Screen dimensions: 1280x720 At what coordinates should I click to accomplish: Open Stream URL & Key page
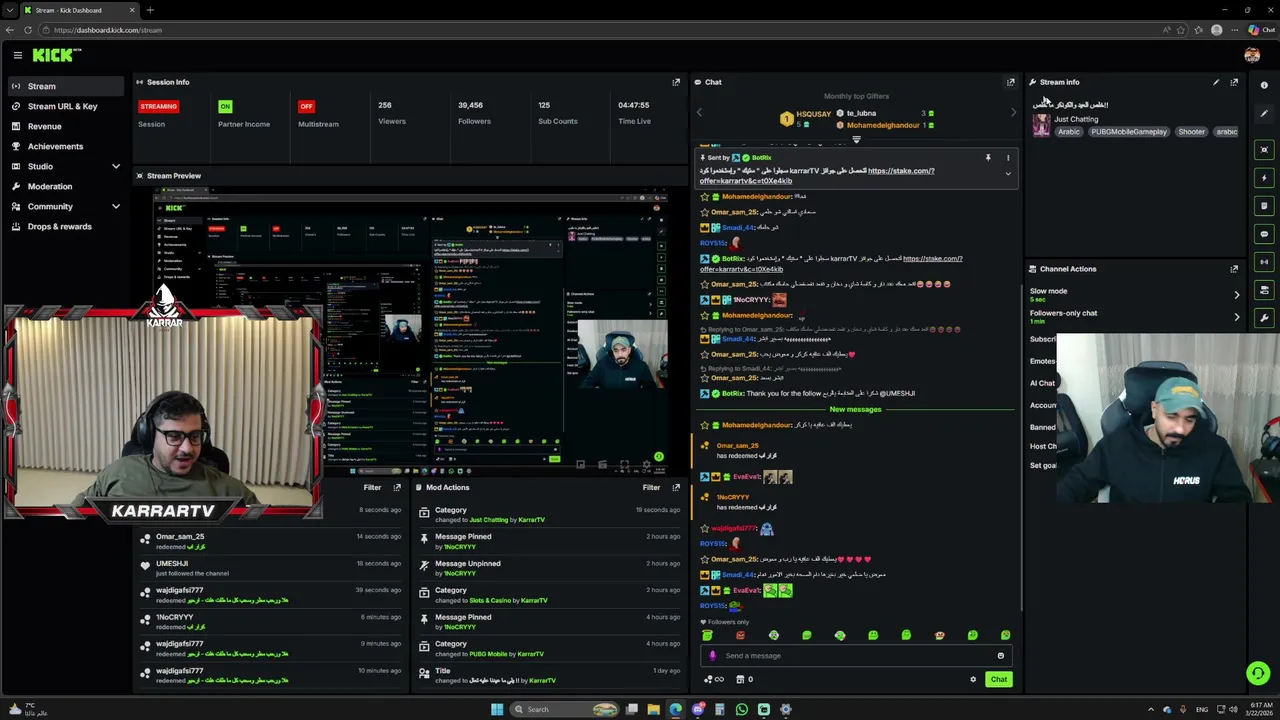(68, 106)
